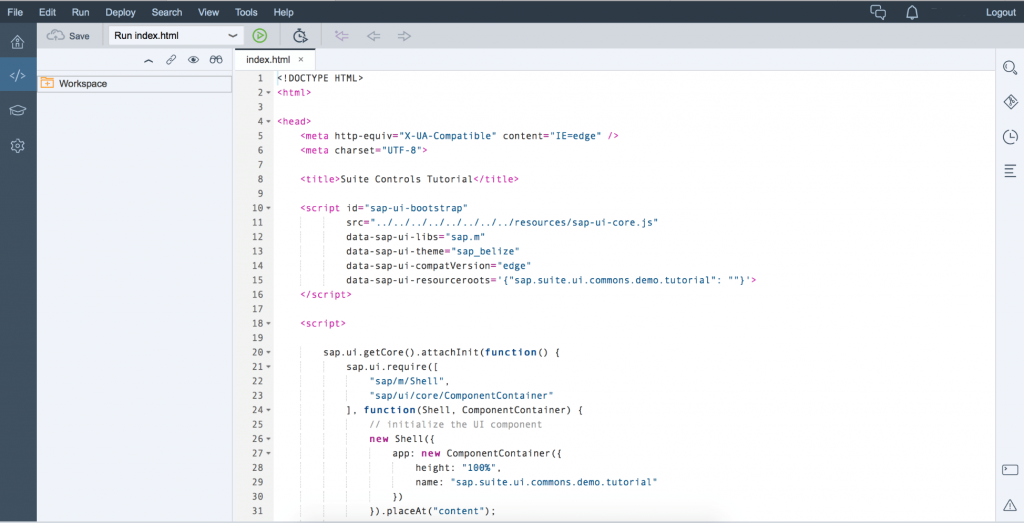Fold the function callback on line 24
This screenshot has height=523, width=1024.
pyautogui.click(x=268, y=410)
